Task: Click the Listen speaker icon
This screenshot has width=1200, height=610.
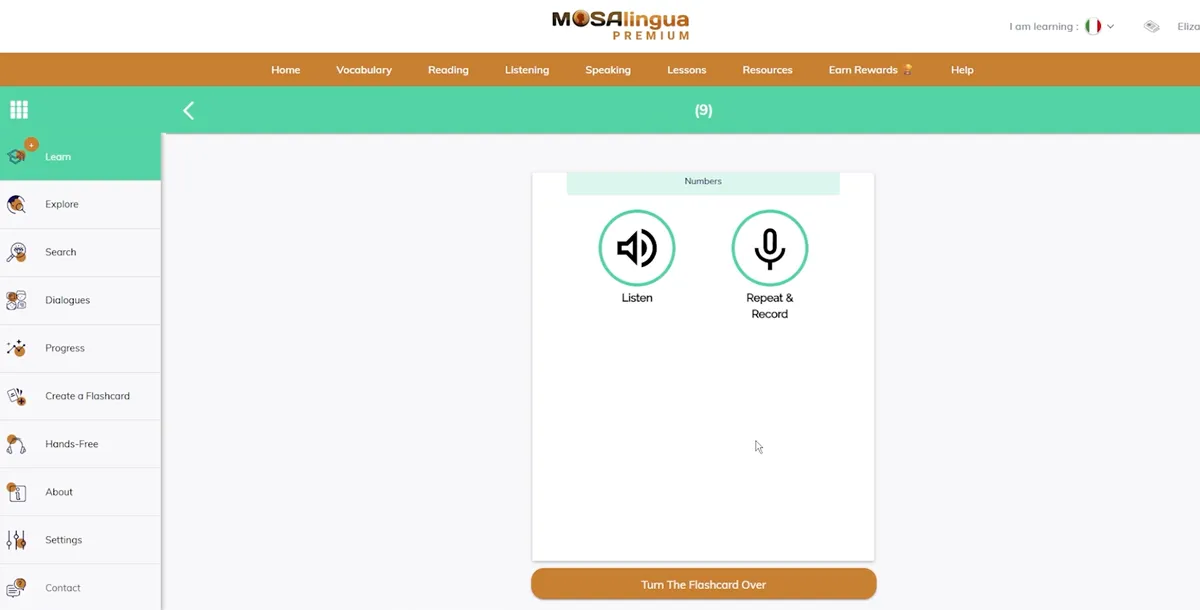Action: click(637, 248)
